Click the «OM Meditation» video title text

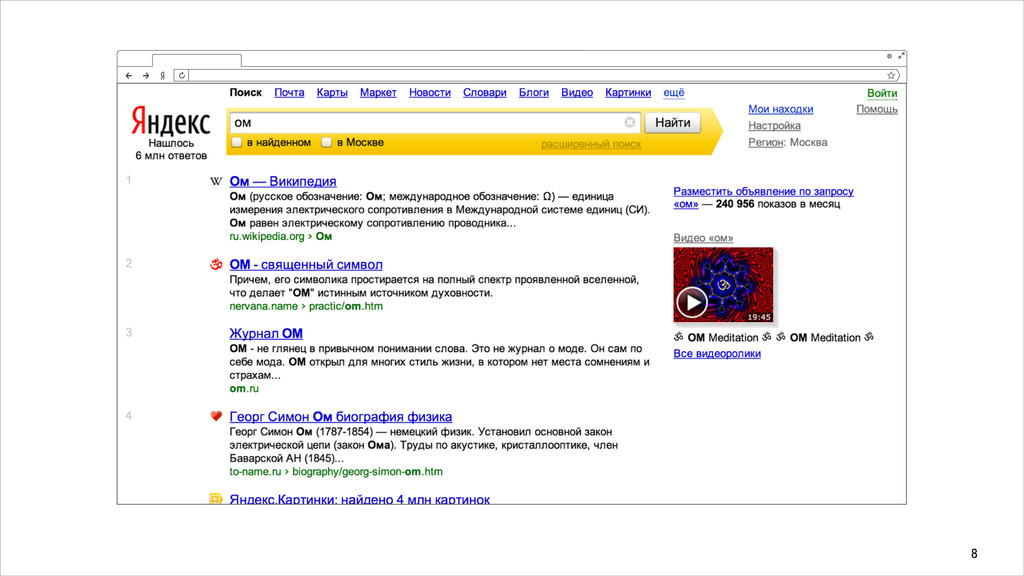(x=773, y=338)
